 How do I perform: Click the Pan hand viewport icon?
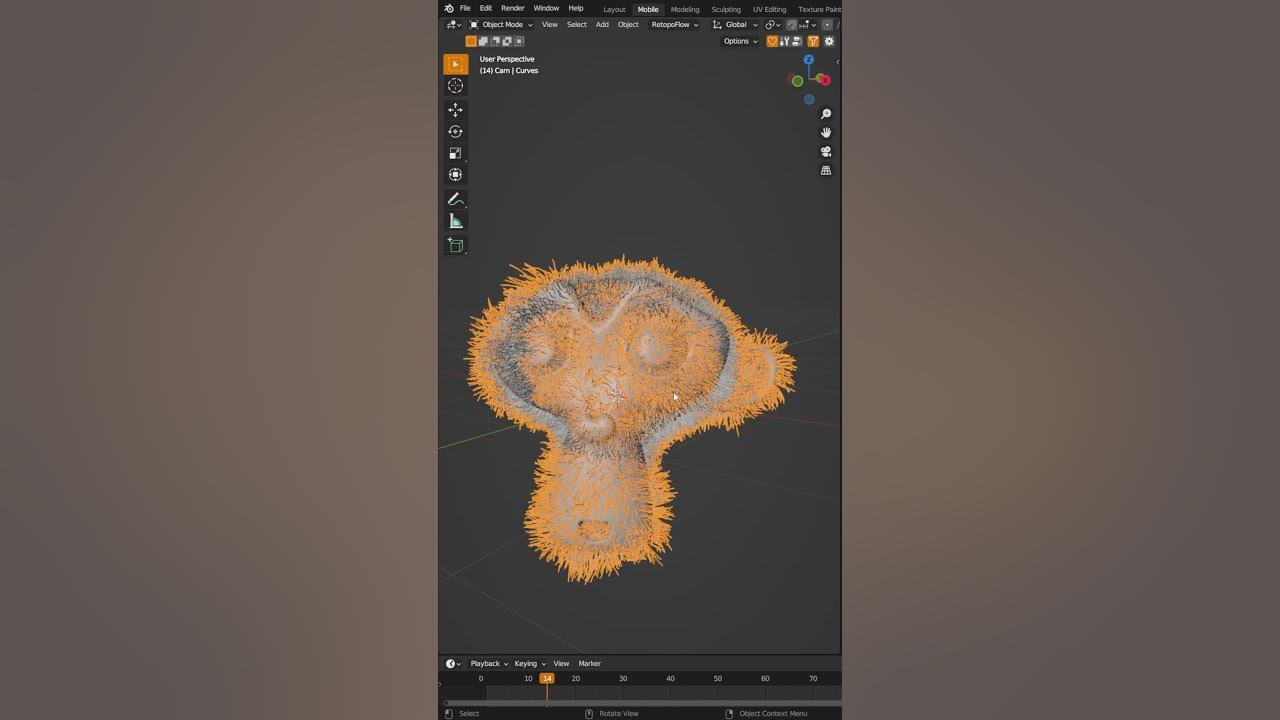click(826, 132)
